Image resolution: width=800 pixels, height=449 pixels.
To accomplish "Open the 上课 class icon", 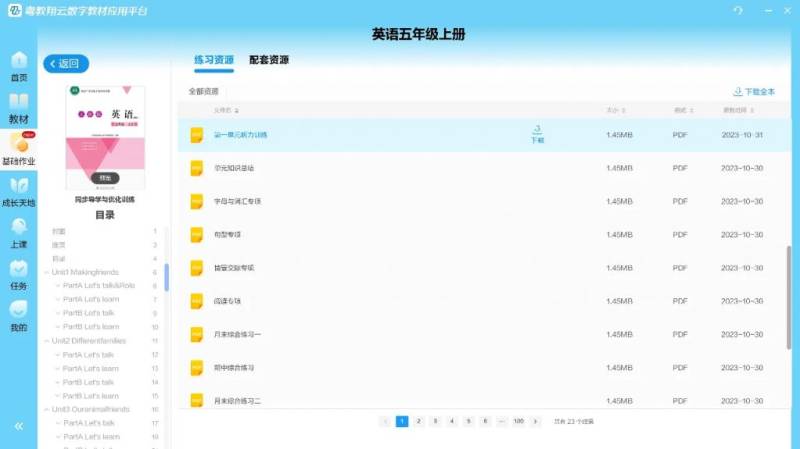I will click(18, 233).
